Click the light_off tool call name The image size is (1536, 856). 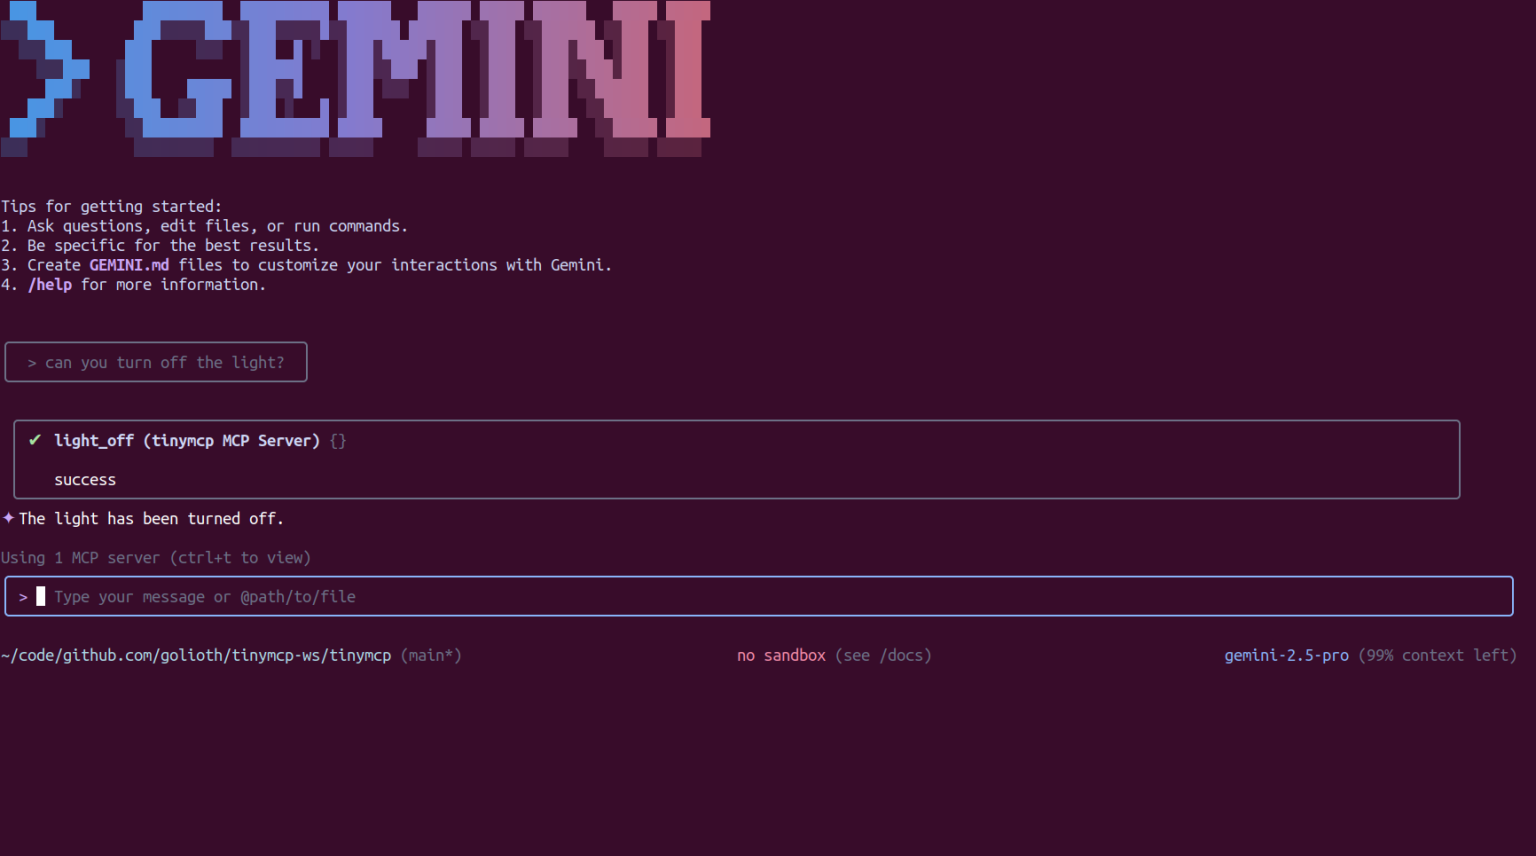tap(94, 441)
